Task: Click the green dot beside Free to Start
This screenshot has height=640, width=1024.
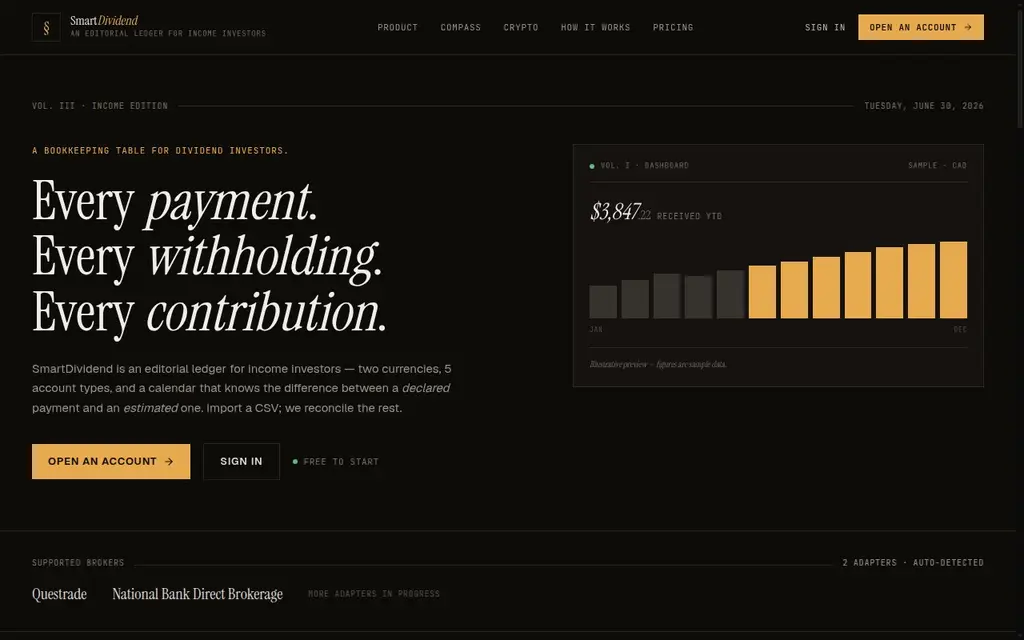Action: 295,462
